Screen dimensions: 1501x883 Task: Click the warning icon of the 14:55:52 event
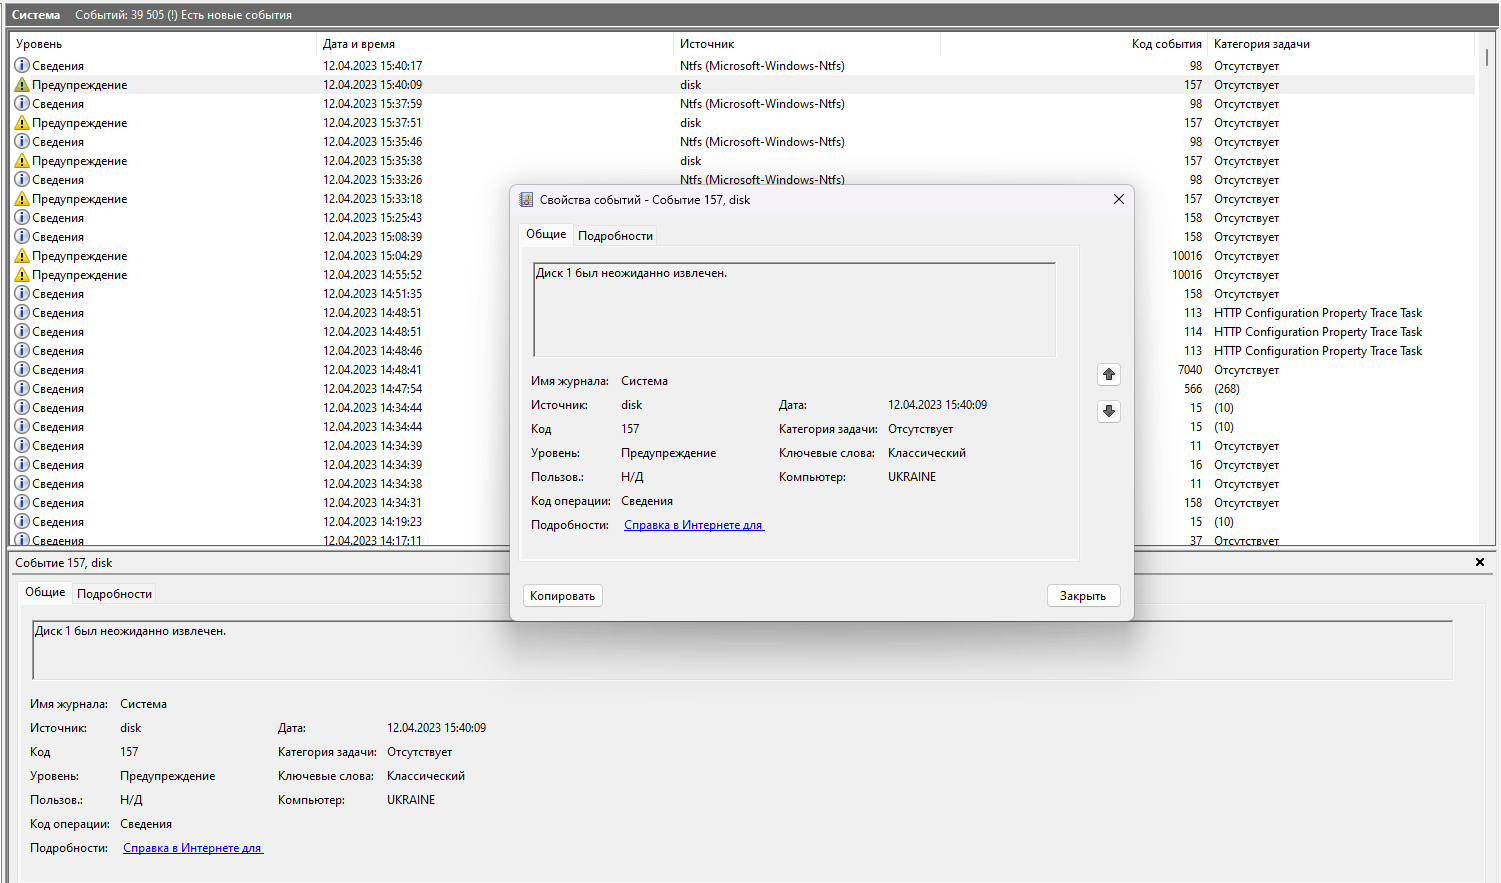22,275
